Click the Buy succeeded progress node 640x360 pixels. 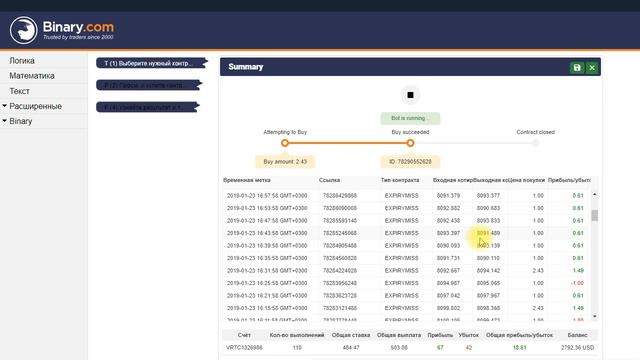pos(410,143)
